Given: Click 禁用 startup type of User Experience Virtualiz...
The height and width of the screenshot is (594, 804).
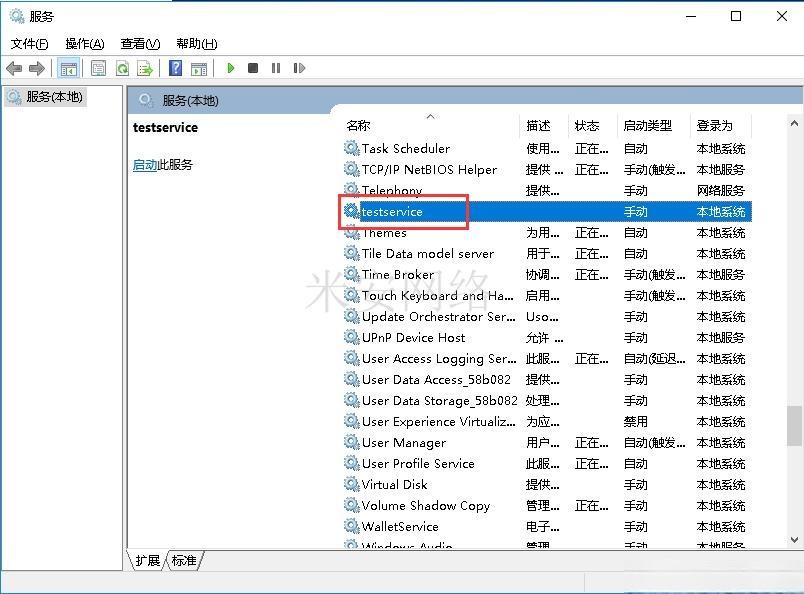Looking at the screenshot, I should (x=636, y=422).
